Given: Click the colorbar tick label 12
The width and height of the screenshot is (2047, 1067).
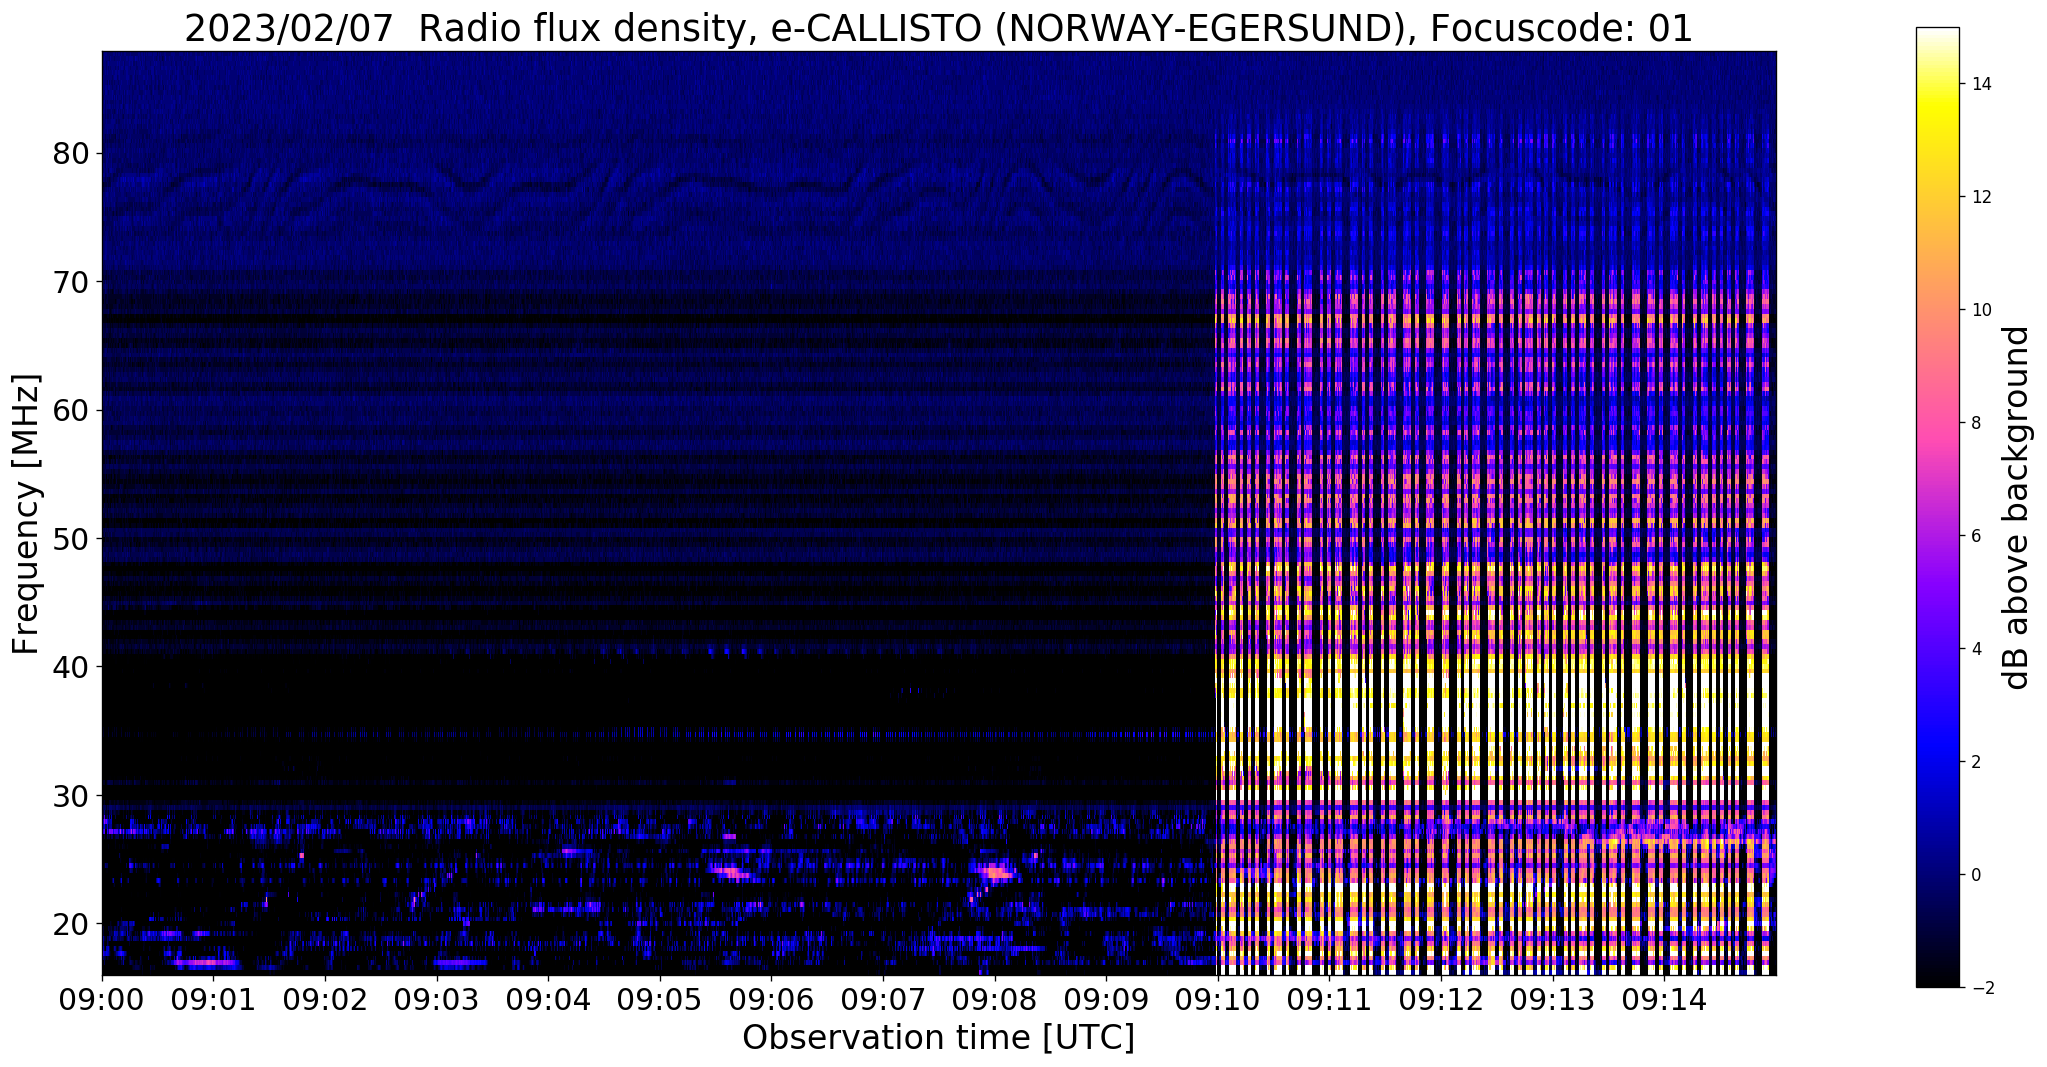Looking at the screenshot, I should [1980, 197].
